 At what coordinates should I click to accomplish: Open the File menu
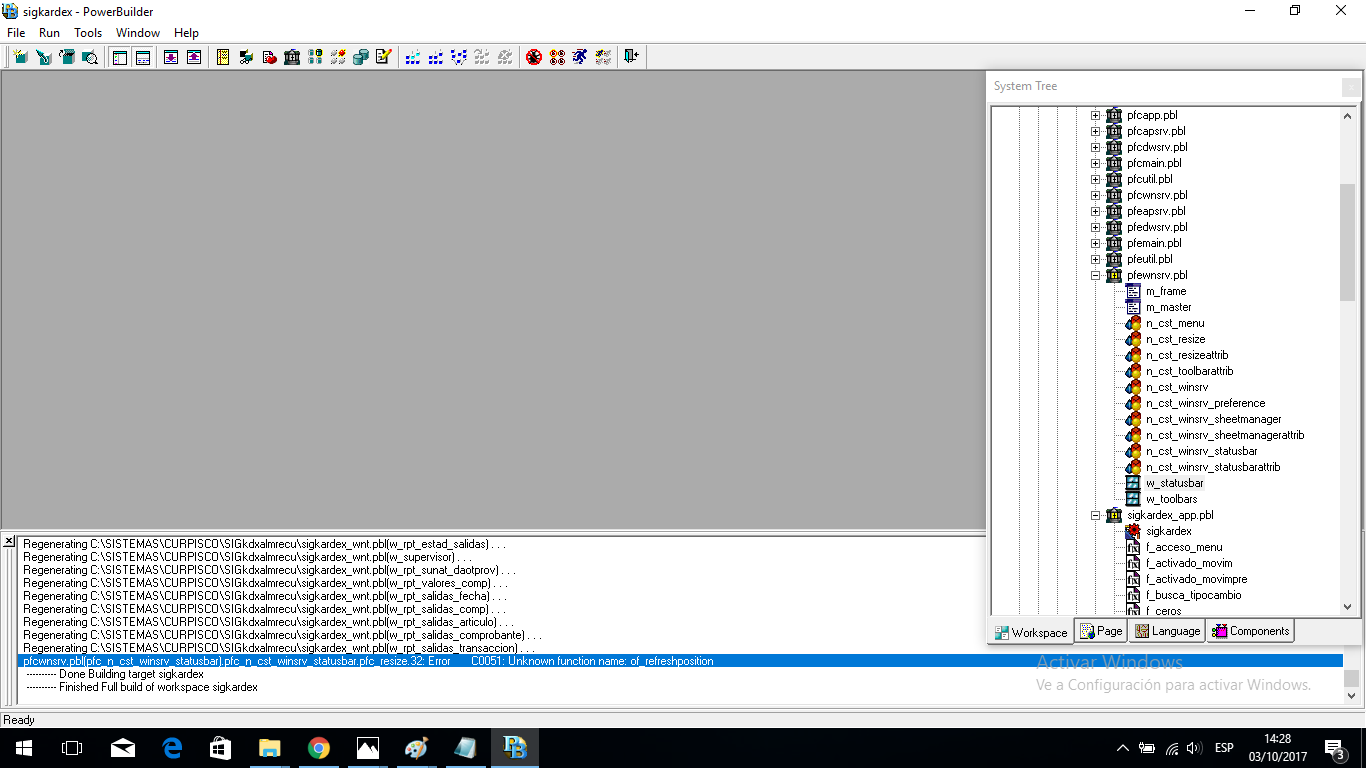tap(16, 33)
